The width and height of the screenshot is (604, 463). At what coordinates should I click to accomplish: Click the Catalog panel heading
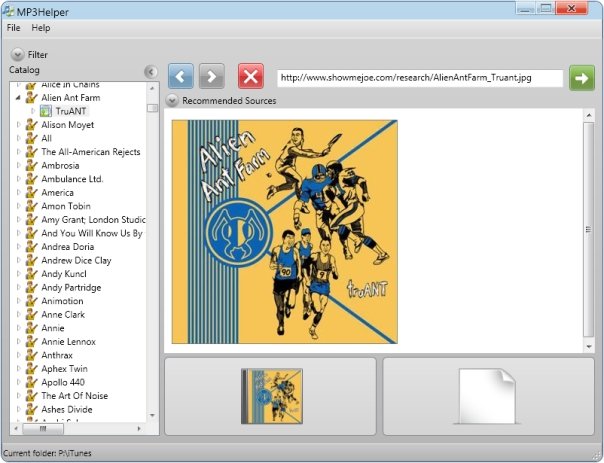pyautogui.click(x=24, y=70)
